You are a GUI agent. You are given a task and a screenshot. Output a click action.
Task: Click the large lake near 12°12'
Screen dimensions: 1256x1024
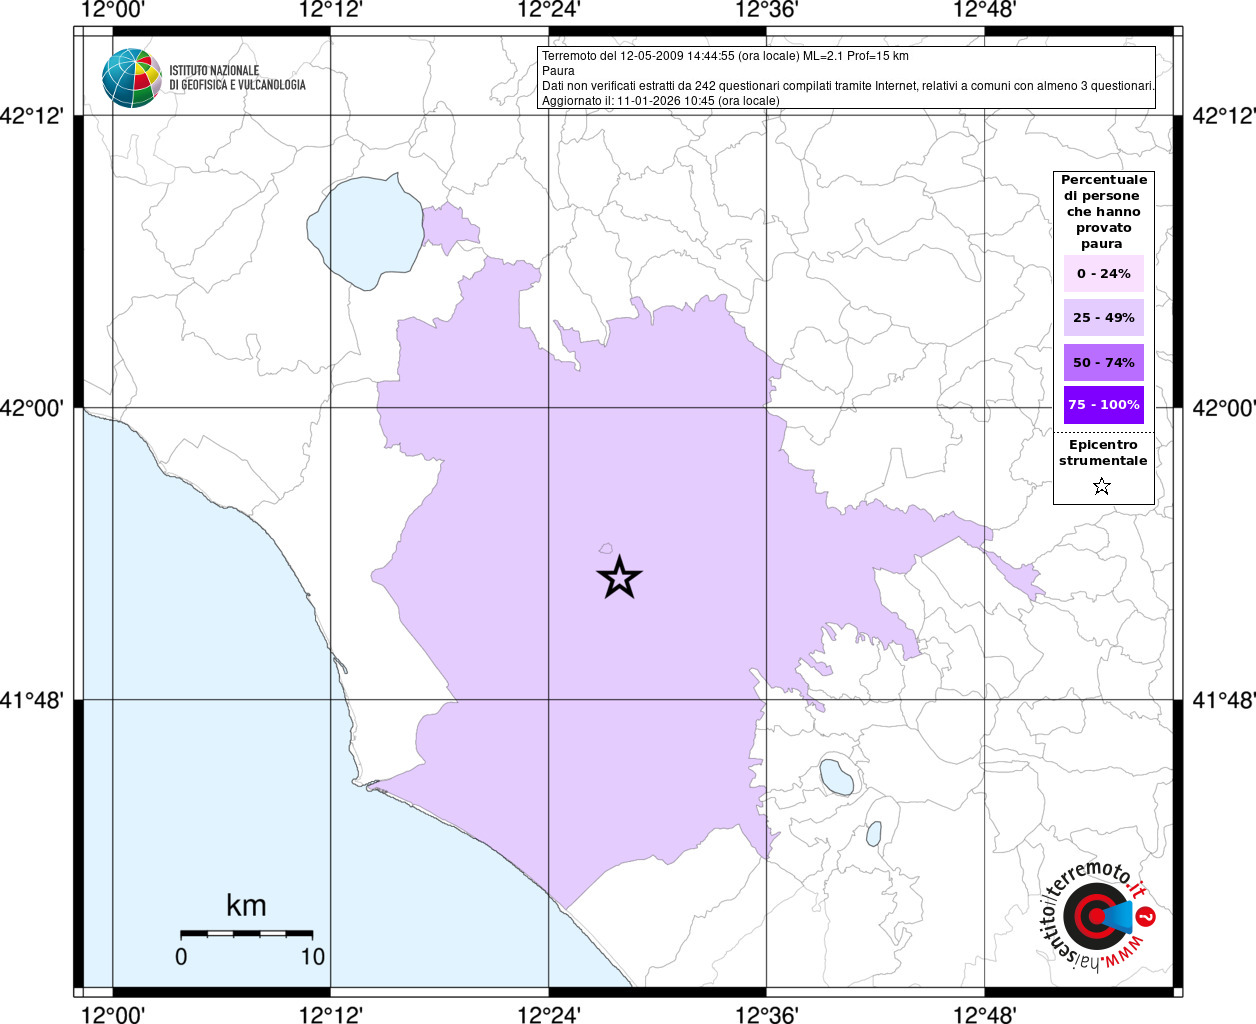366,232
